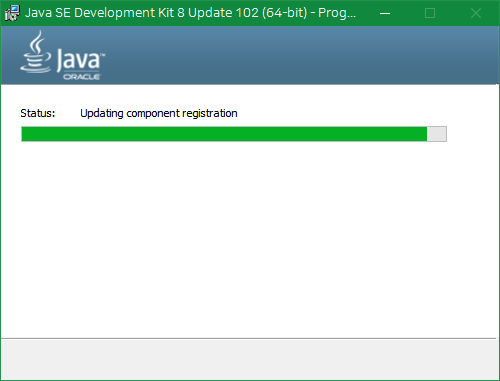Minimize the Java installer window

pos(385,13)
